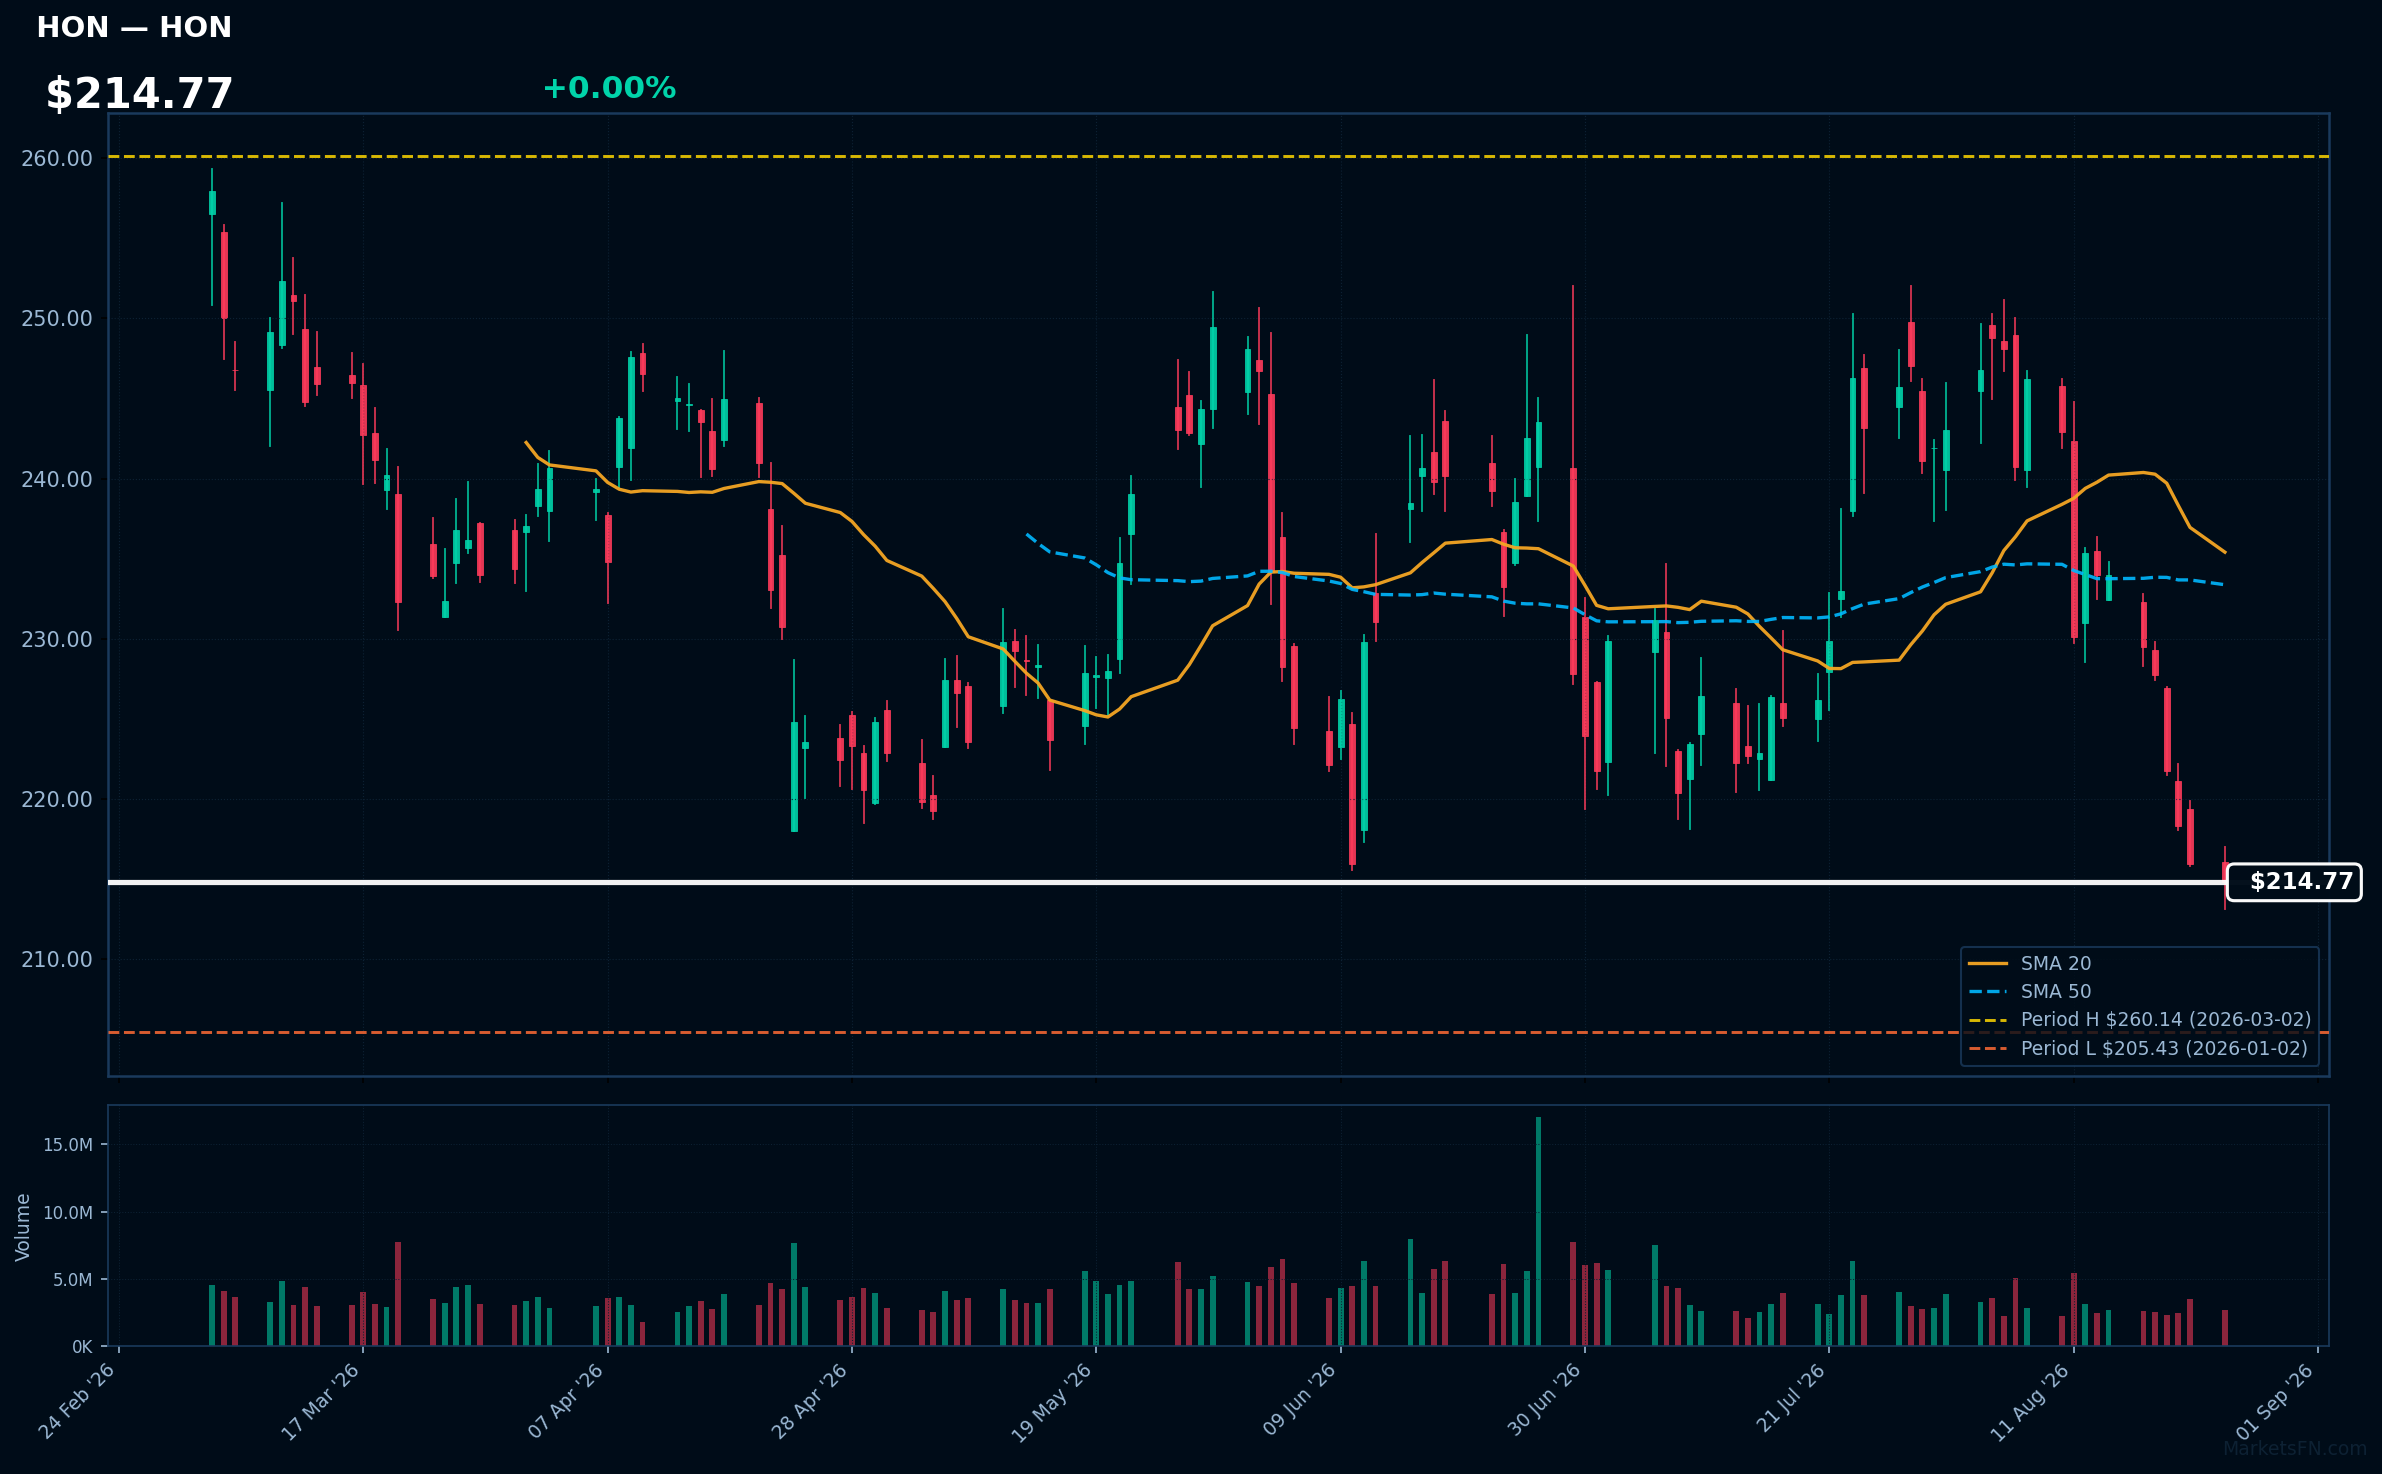2382x1474 pixels.
Task: Click the 07 Apr '26 date label
Action: (x=566, y=1401)
